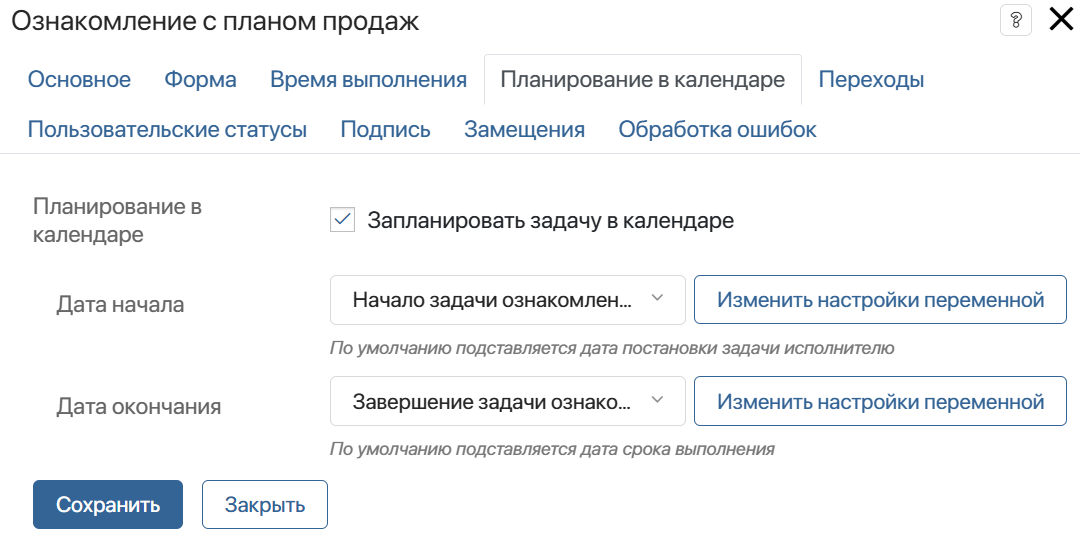The width and height of the screenshot is (1080, 536).
Task: Expand the Дата начала dropdown chevron
Action: click(657, 299)
